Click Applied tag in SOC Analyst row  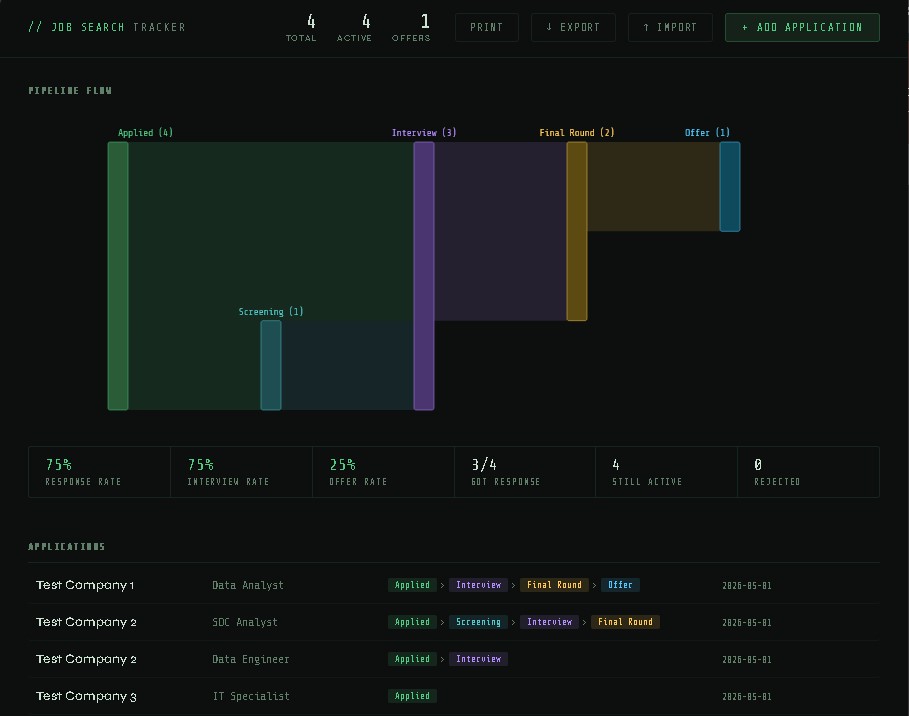(412, 622)
